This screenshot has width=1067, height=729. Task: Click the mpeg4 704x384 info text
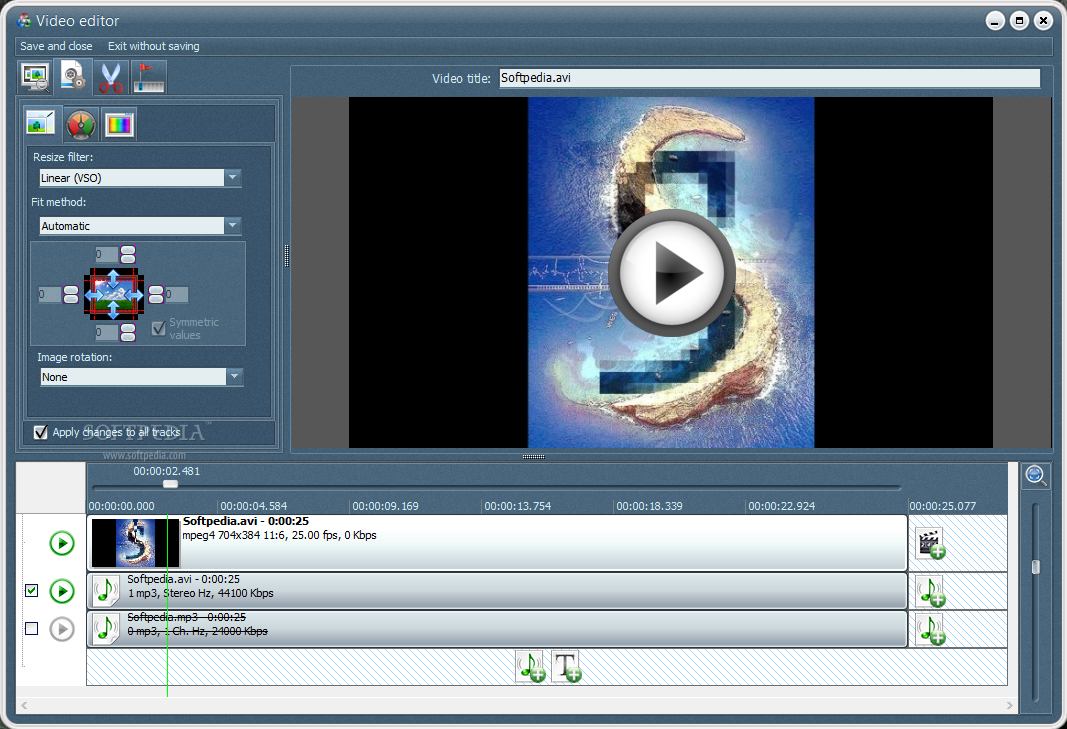tap(279, 535)
